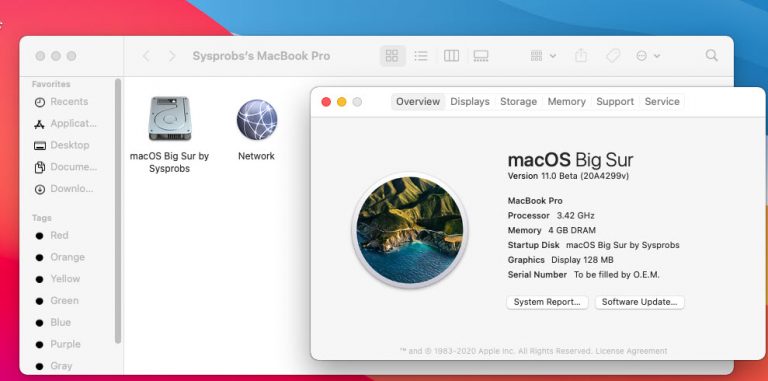The image size is (768, 381).
Task: Minimize the About This Mac window
Action: click(x=341, y=102)
